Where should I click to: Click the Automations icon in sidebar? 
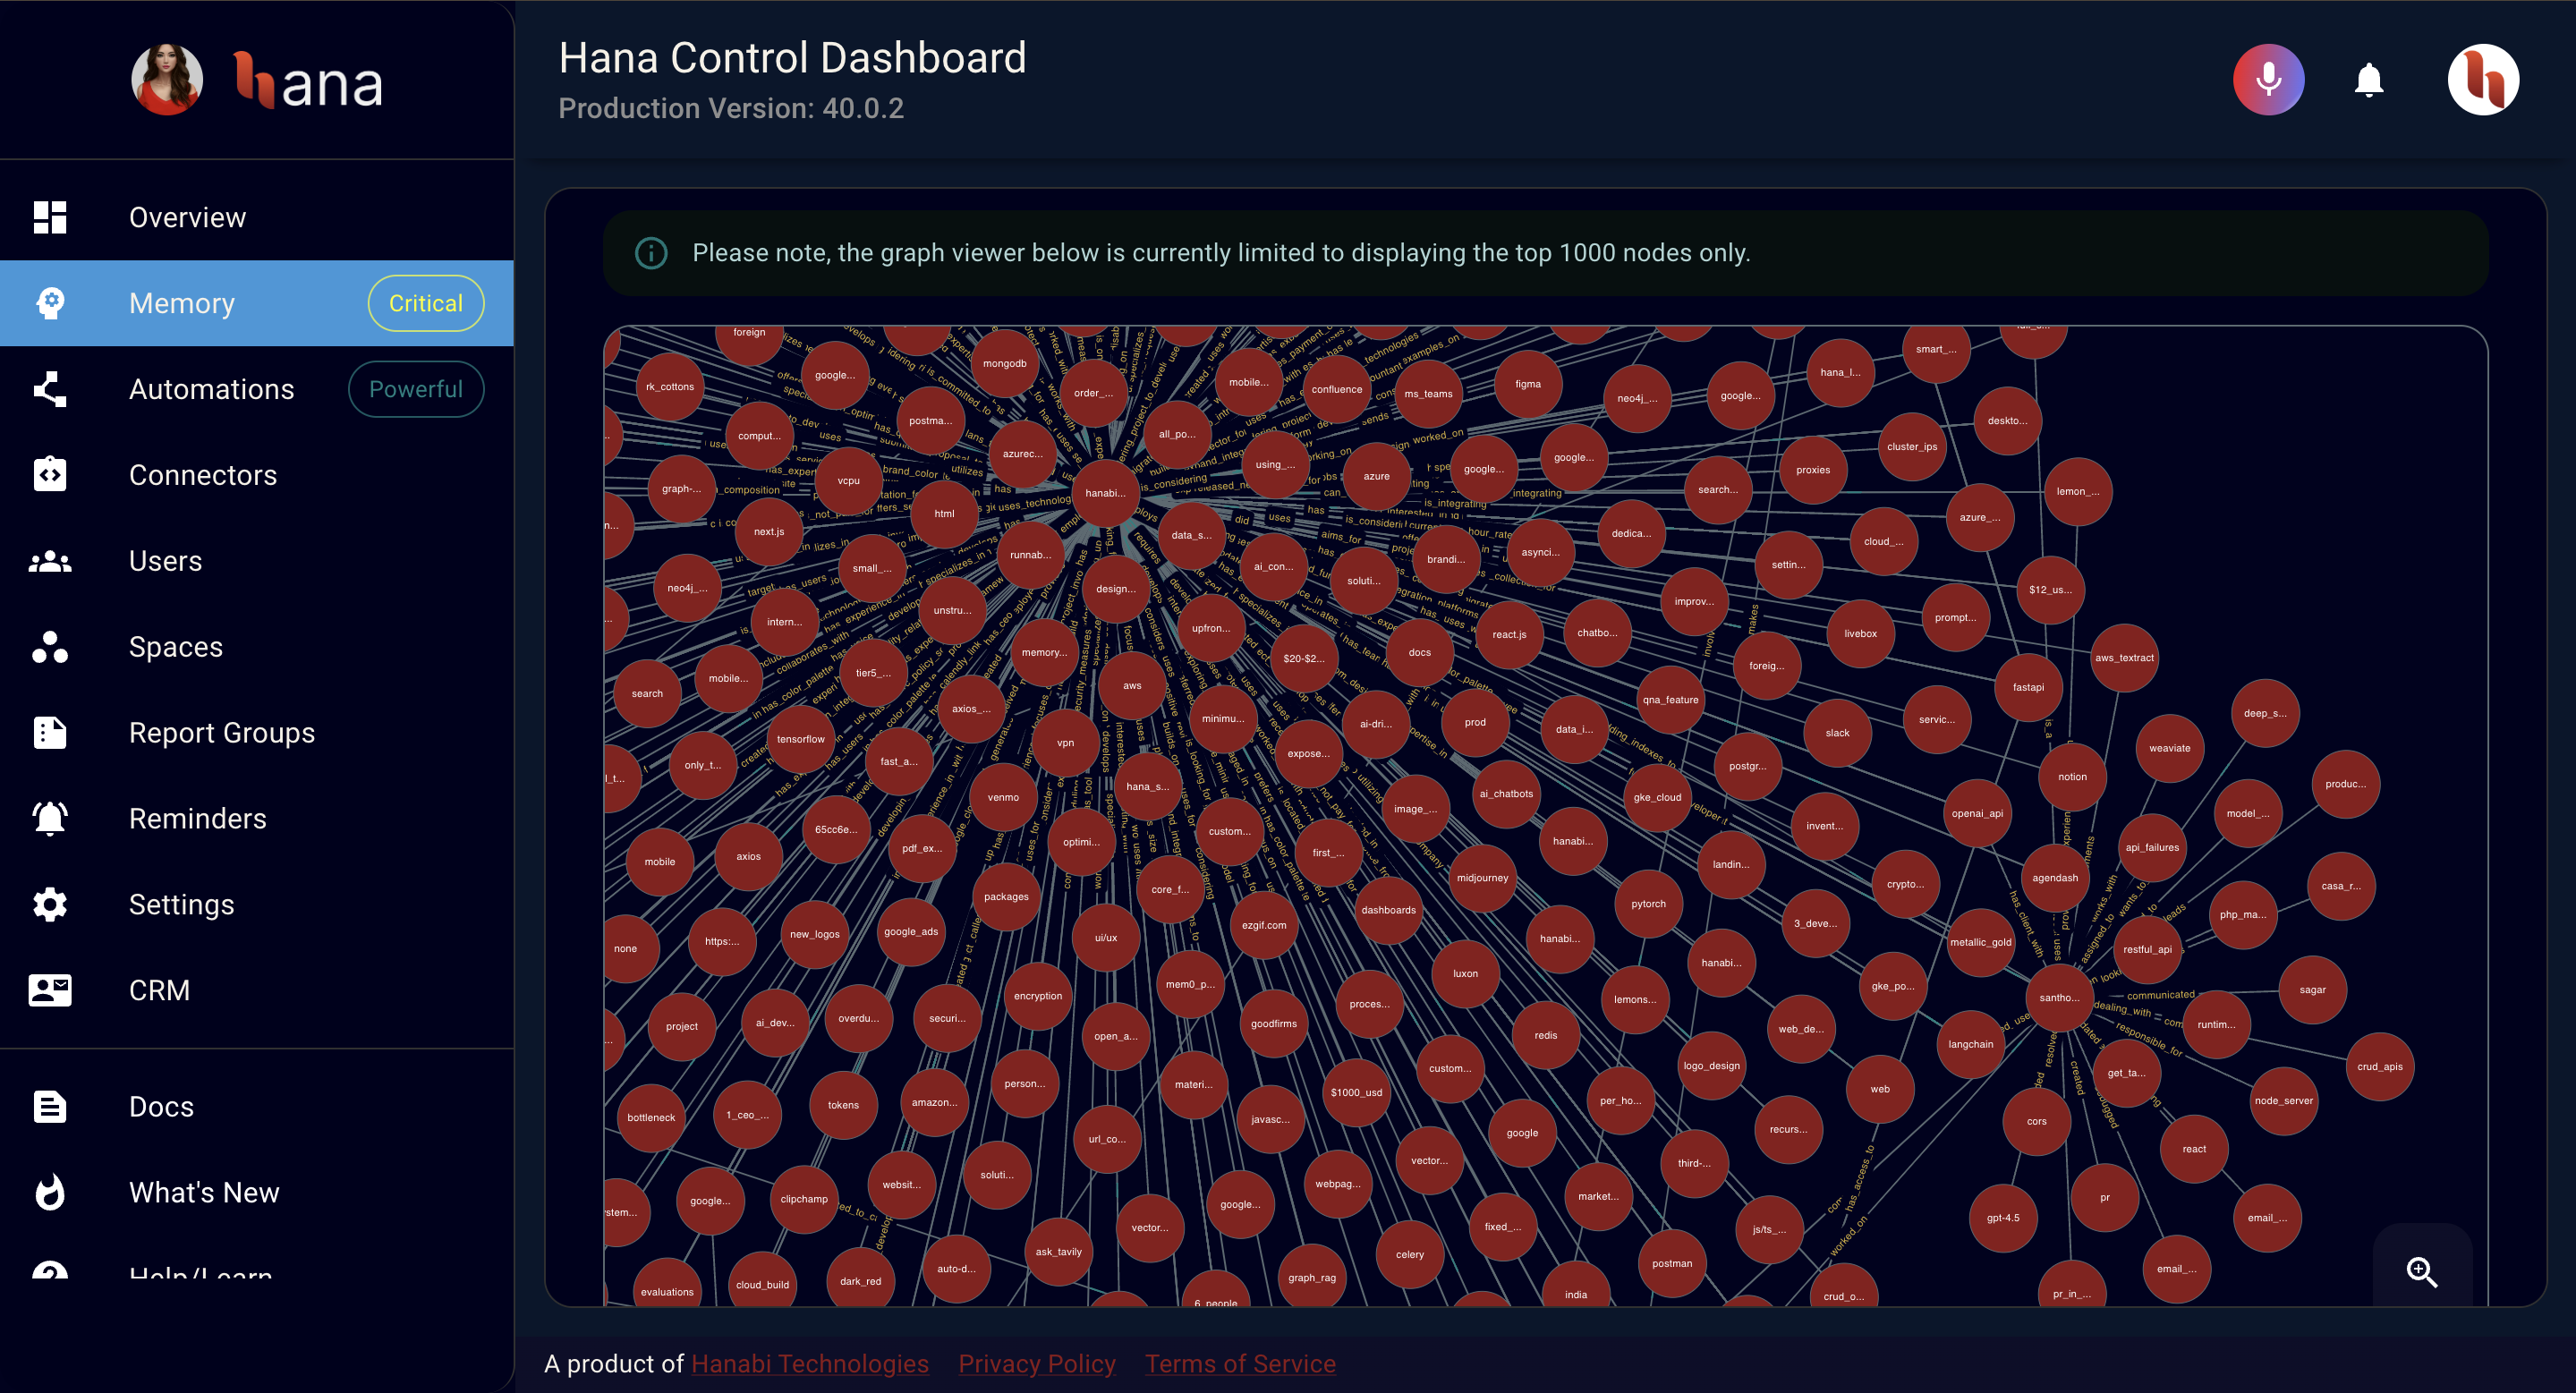[x=52, y=389]
